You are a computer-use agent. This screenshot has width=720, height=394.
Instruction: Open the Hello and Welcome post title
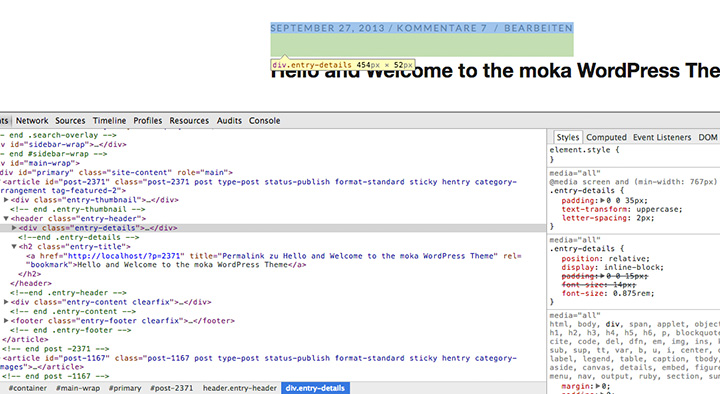click(x=495, y=71)
